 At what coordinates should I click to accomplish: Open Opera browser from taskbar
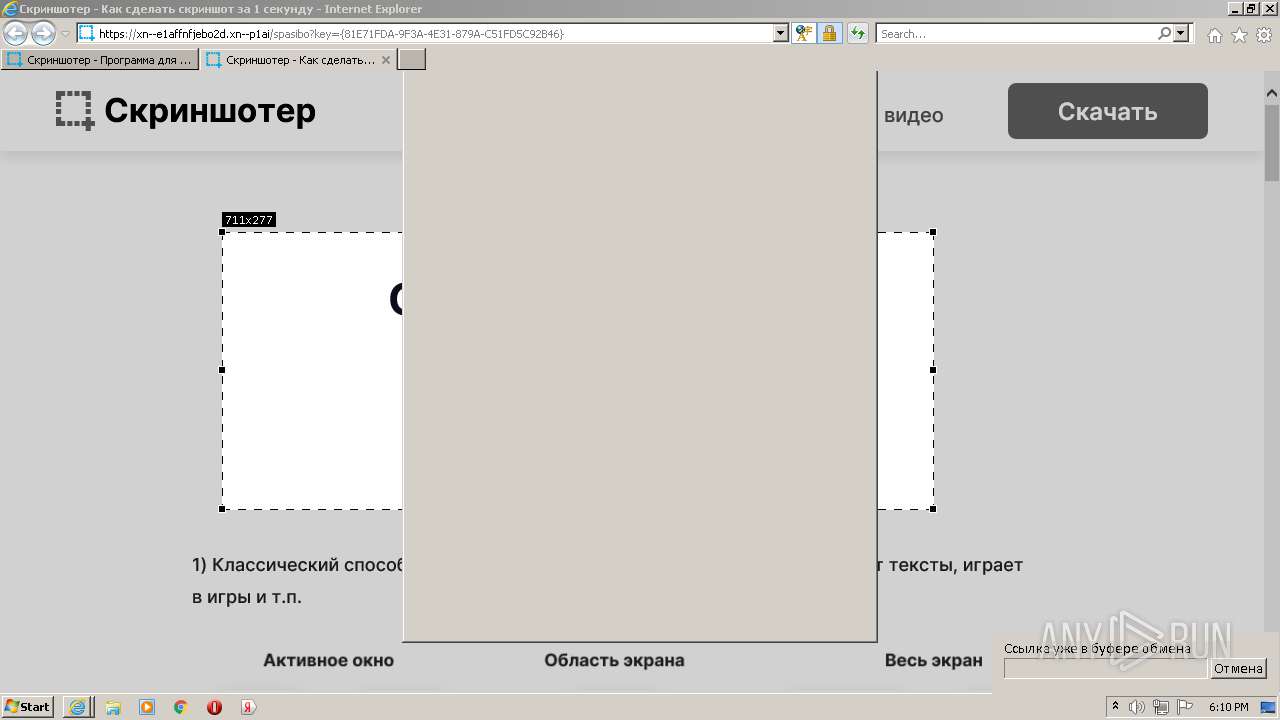point(214,707)
